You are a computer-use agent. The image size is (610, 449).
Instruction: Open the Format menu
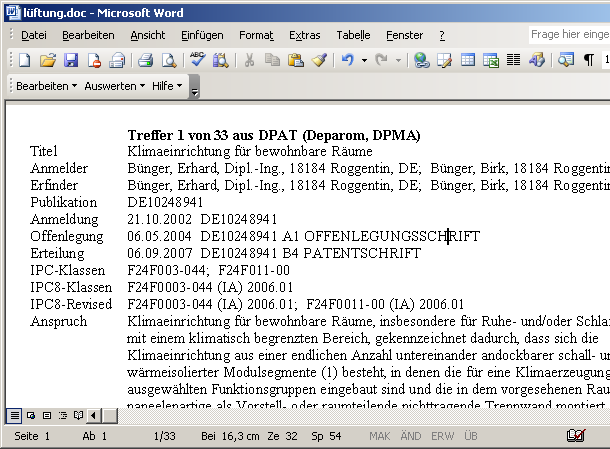pos(256,35)
